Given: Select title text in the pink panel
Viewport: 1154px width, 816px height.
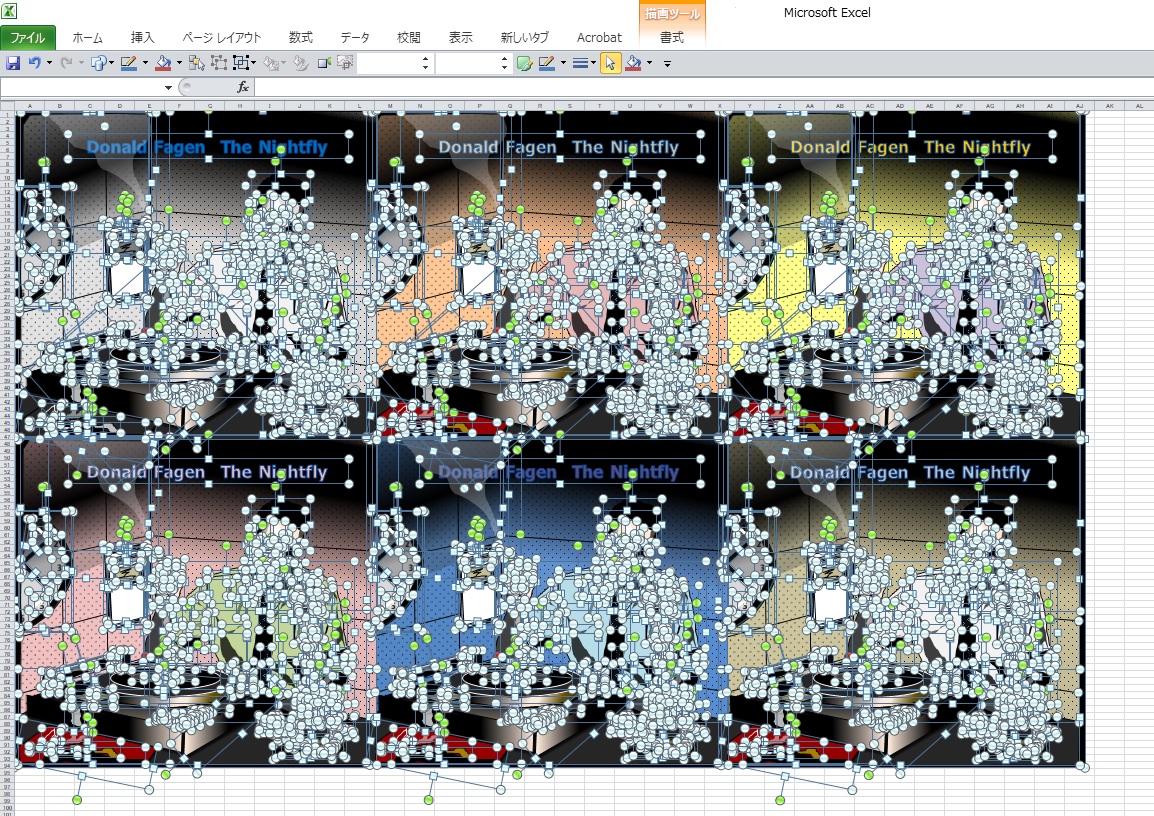Looking at the screenshot, I should 207,472.
